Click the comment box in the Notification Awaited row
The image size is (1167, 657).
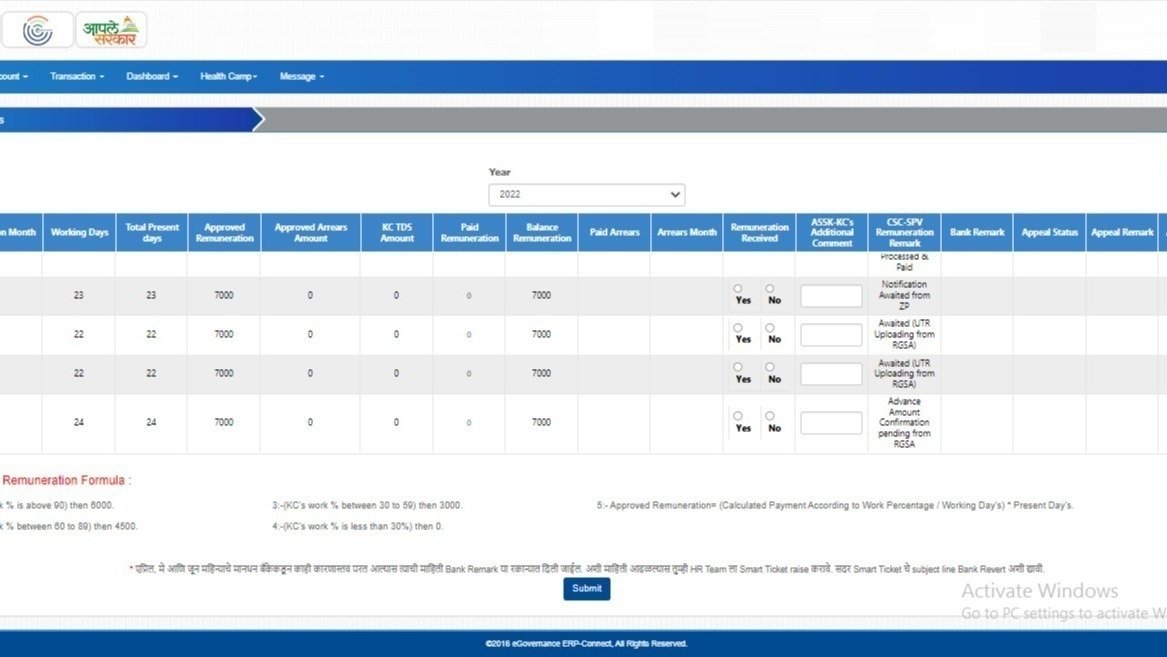831,295
